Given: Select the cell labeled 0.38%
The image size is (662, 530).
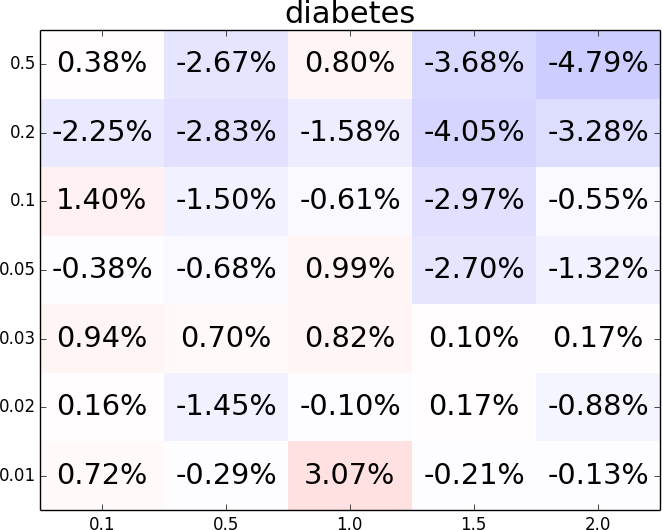Looking at the screenshot, I should pos(102,64).
